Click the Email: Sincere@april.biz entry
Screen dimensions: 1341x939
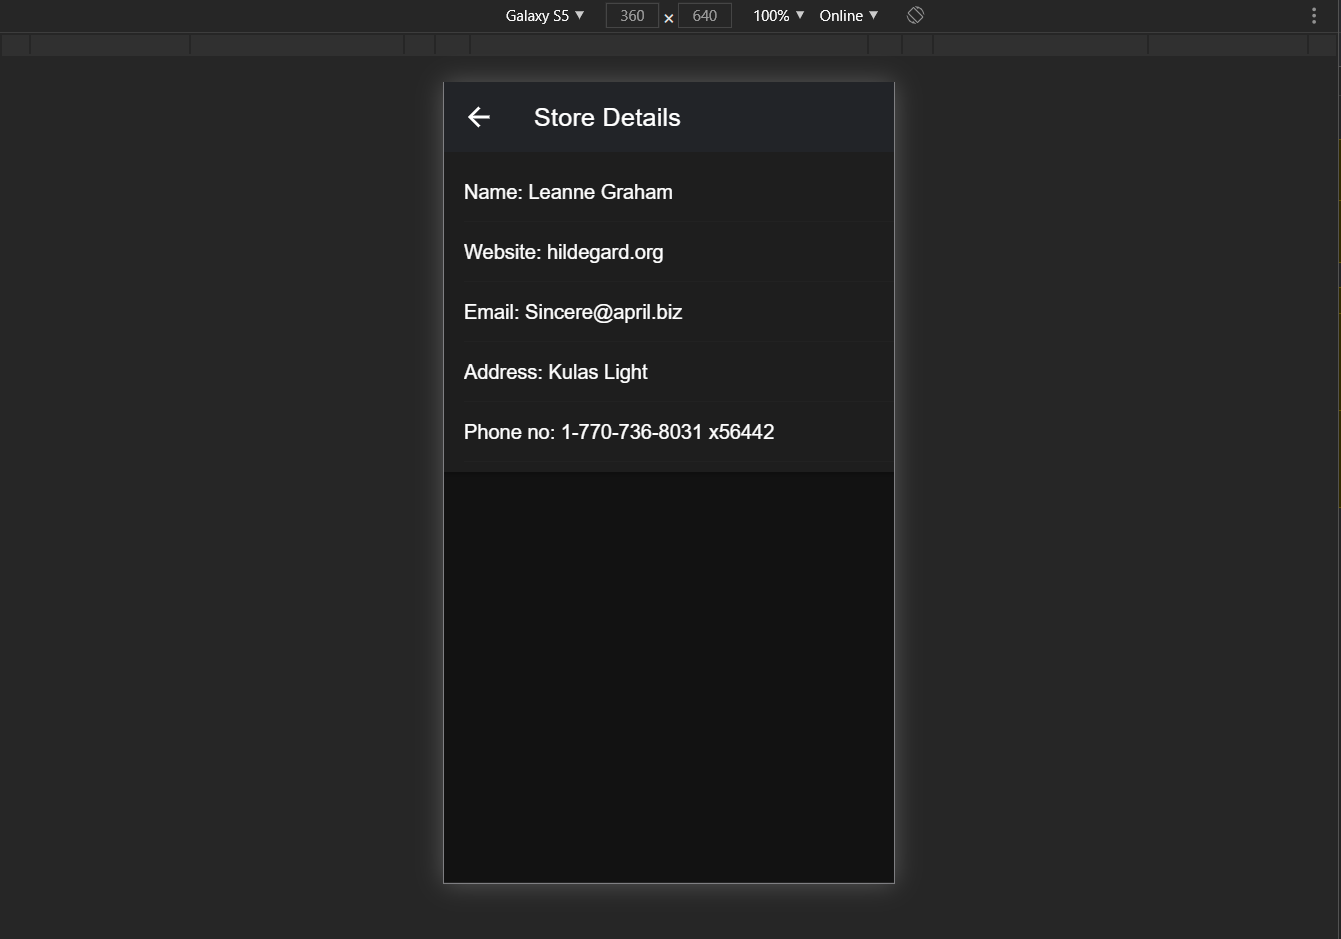[572, 312]
